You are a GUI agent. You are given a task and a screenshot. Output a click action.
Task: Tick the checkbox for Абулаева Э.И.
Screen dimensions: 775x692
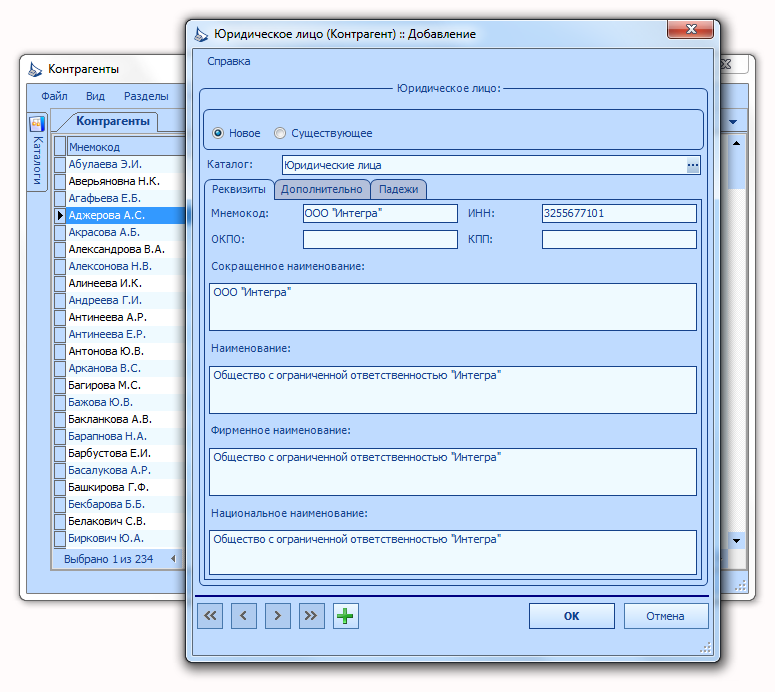coord(60,164)
